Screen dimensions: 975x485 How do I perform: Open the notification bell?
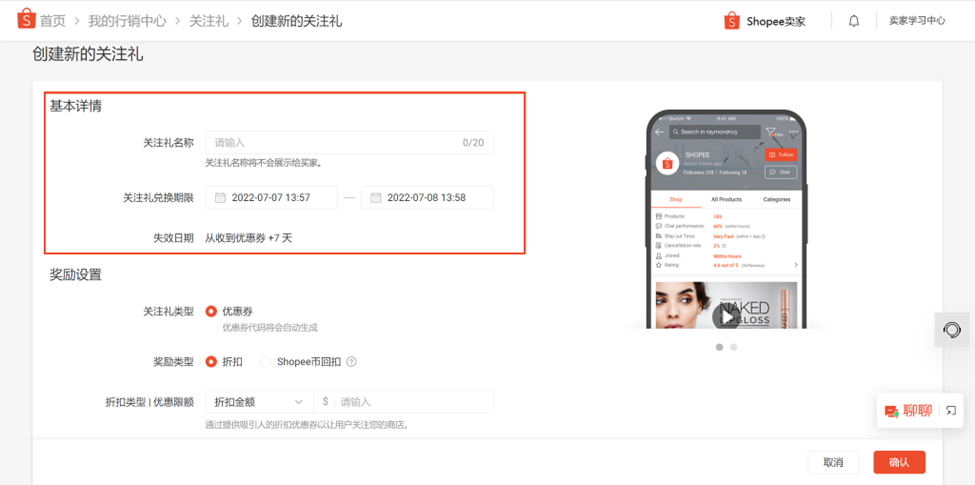853,21
